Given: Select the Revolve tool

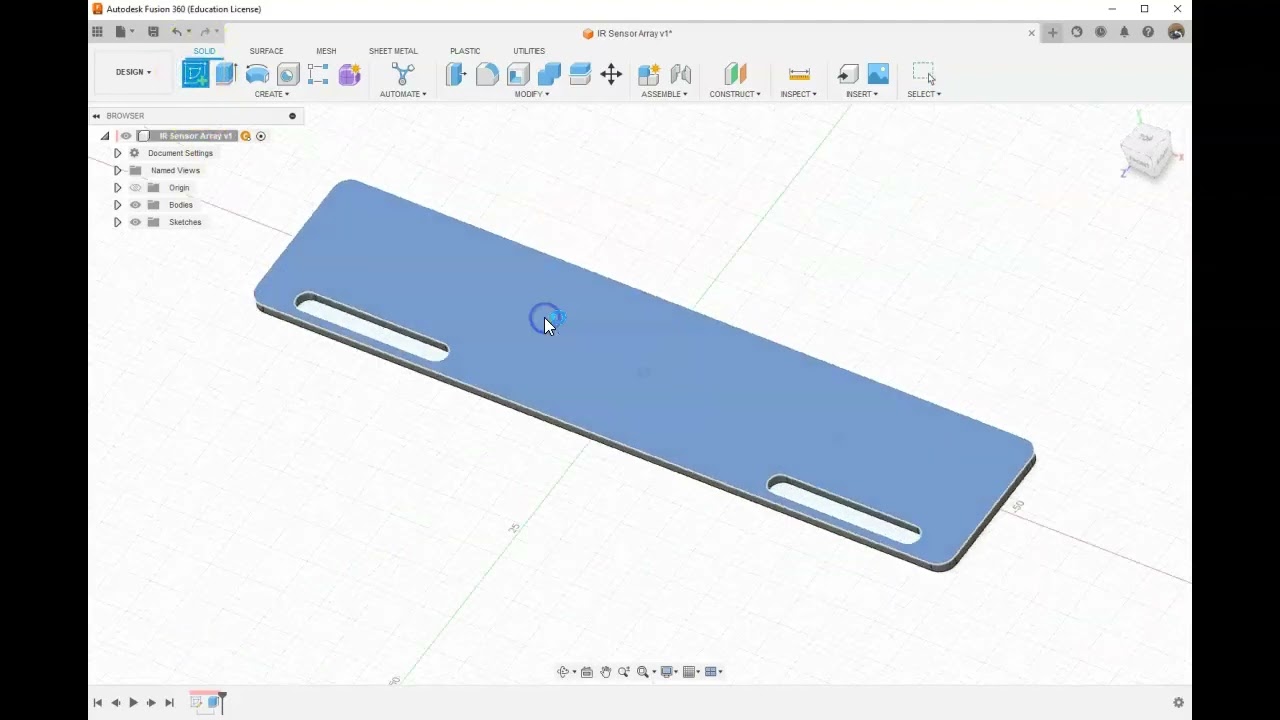Looking at the screenshot, I should pyautogui.click(x=257, y=74).
